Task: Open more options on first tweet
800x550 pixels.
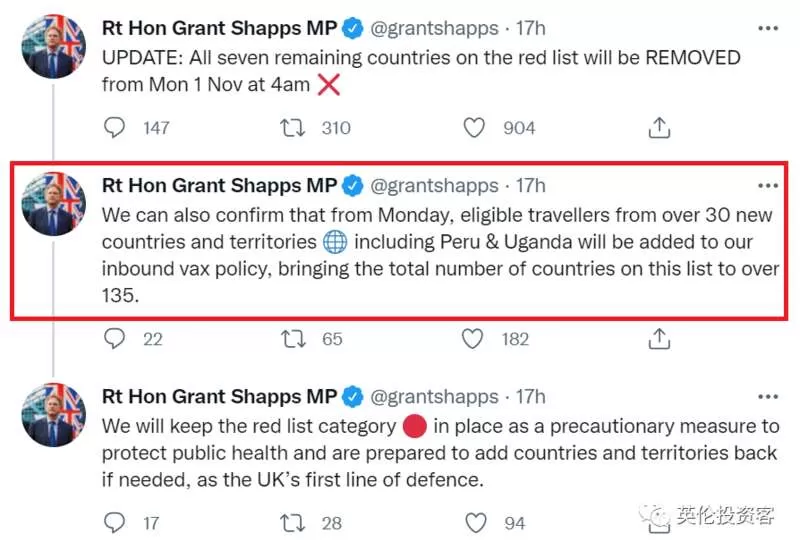Action: [x=768, y=28]
